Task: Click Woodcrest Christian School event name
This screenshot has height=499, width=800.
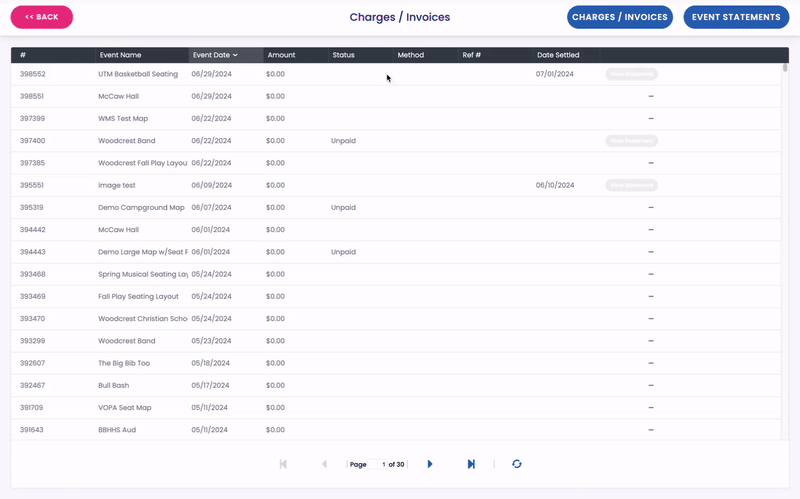Action: tap(143, 318)
